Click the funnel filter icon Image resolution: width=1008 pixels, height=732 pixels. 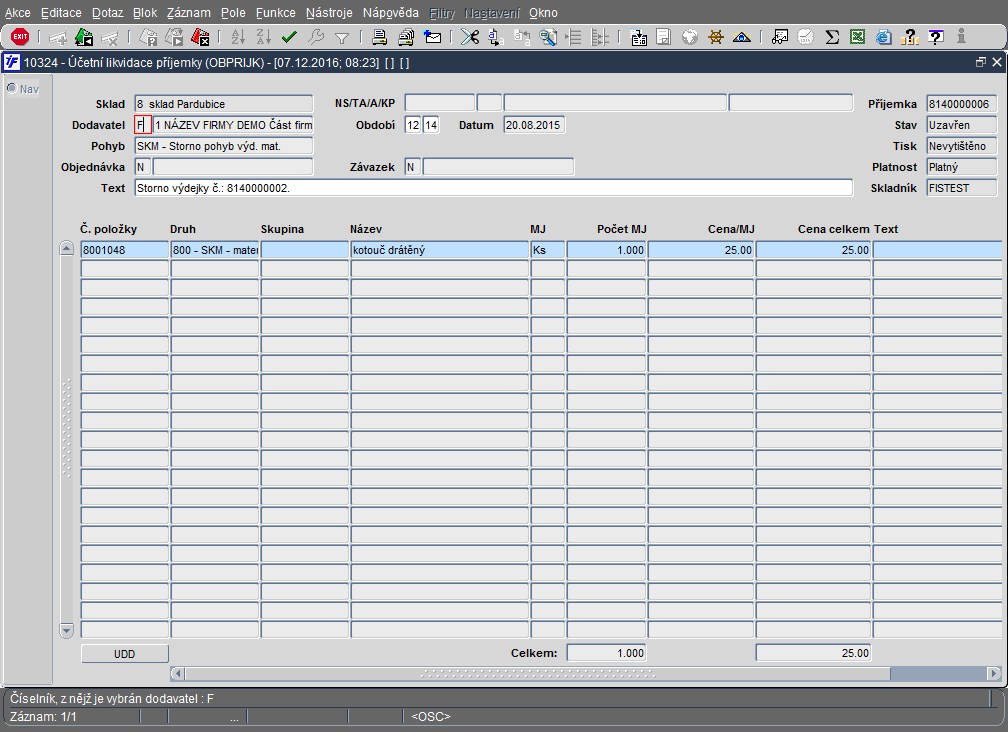342,38
